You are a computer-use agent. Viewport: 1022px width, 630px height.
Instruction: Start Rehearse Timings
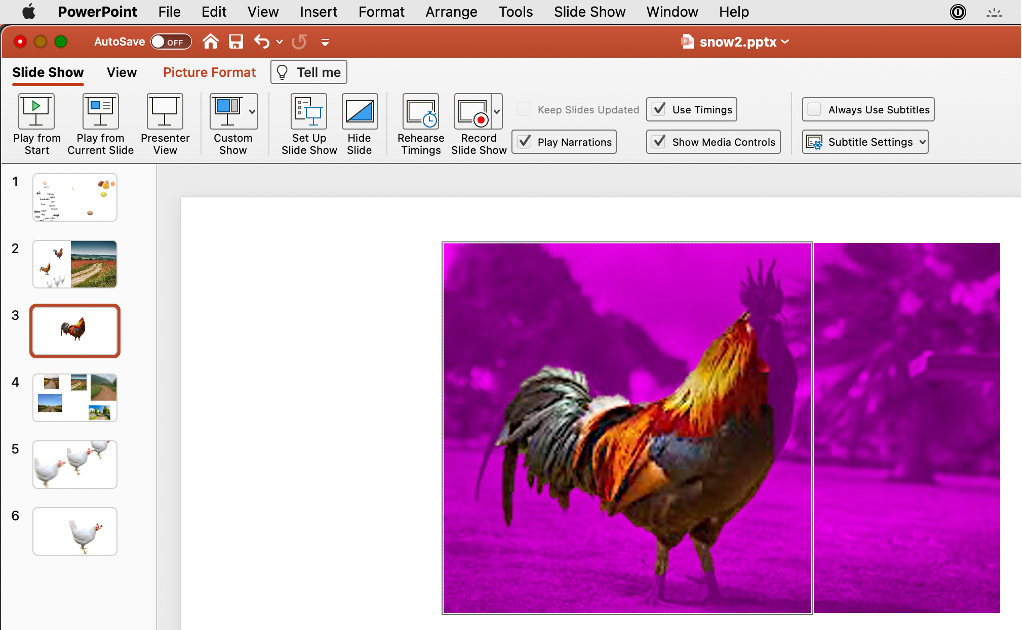pos(420,124)
